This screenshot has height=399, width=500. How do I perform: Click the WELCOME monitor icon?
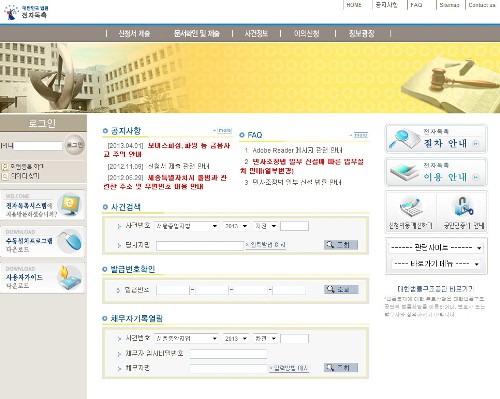click(x=69, y=204)
